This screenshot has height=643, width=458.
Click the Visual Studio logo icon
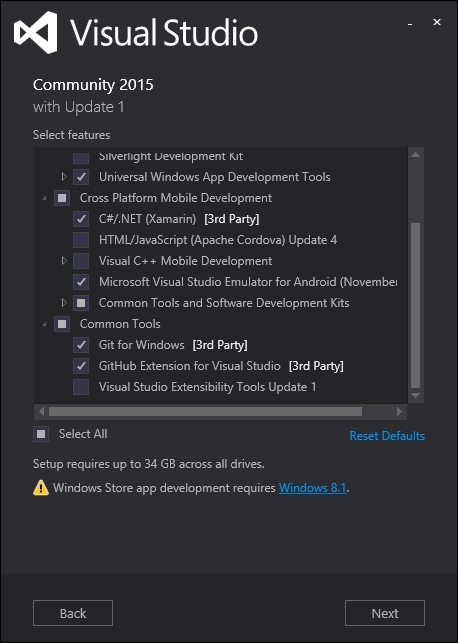click(x=36, y=33)
